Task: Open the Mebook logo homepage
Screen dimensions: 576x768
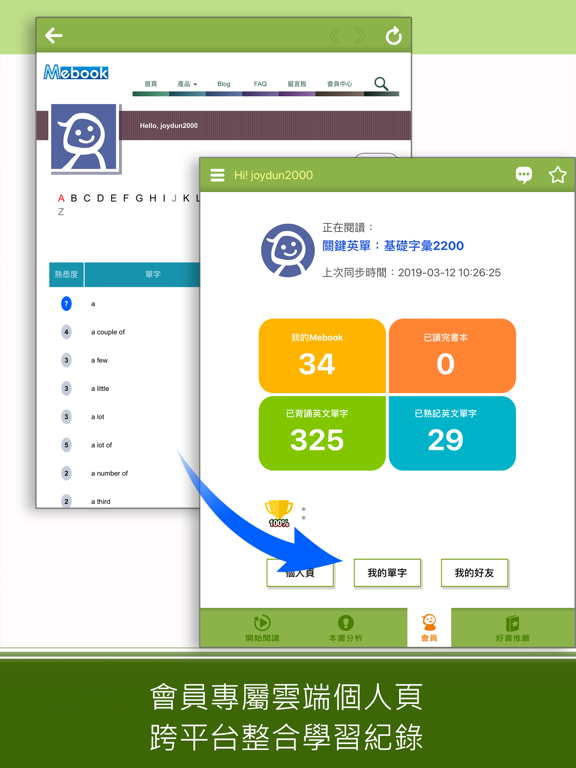Action: pyautogui.click(x=76, y=72)
